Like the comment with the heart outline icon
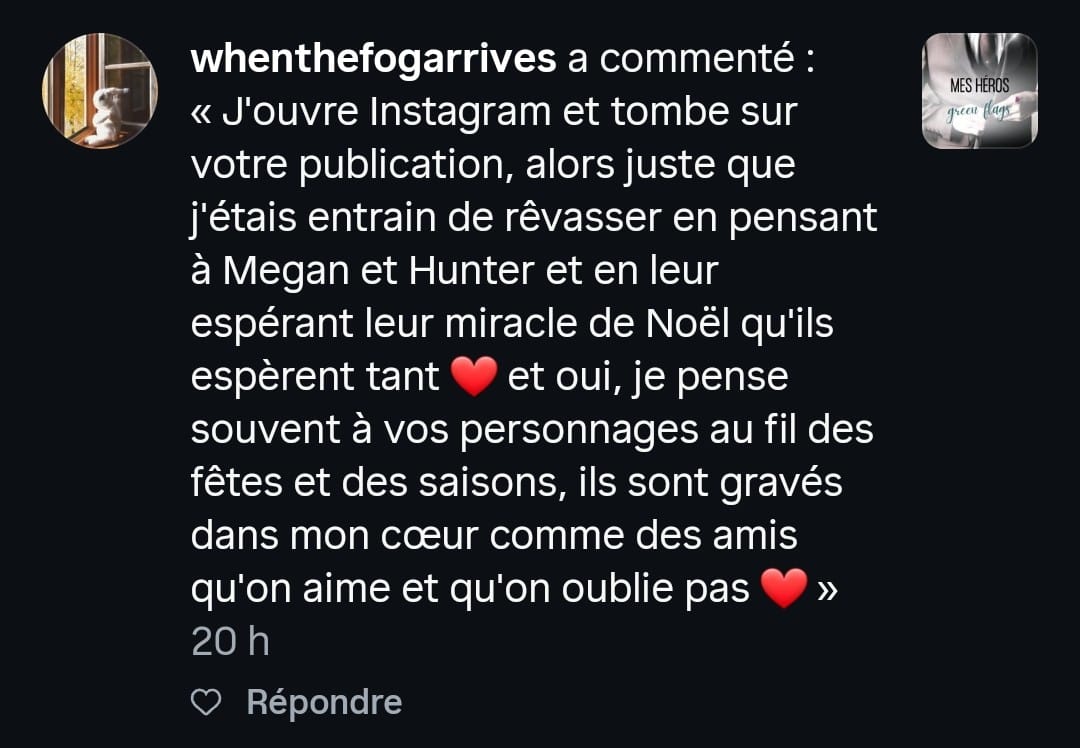The height and width of the screenshot is (748, 1080). pyautogui.click(x=206, y=703)
